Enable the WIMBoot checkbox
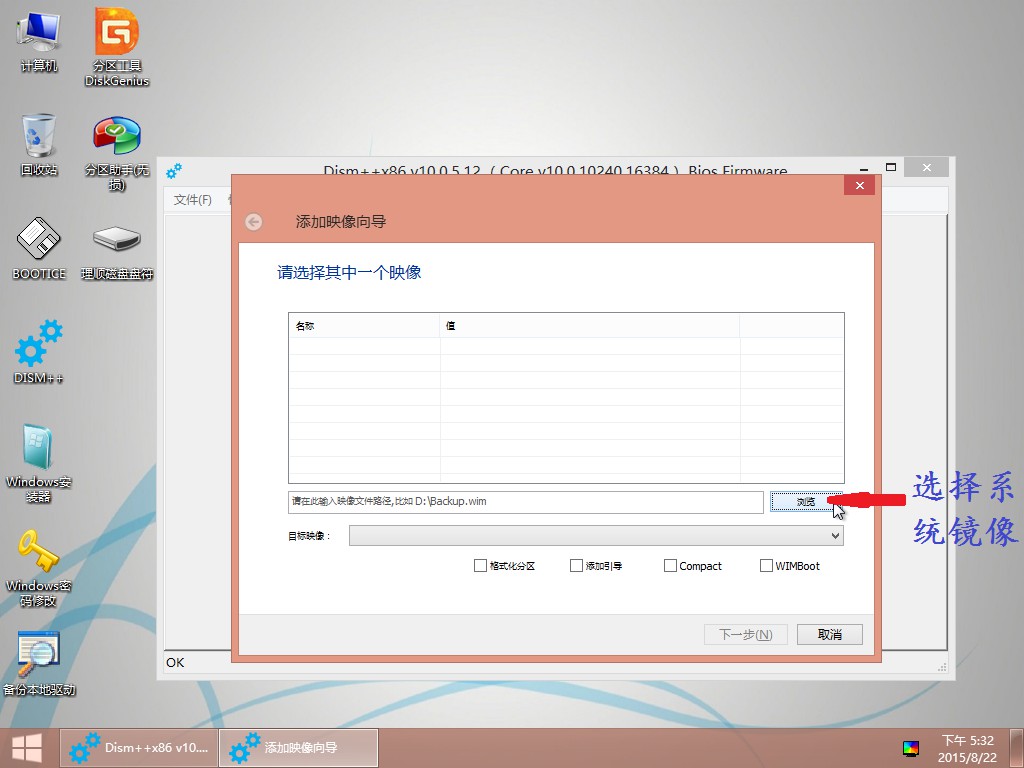1024x768 pixels. [x=767, y=566]
